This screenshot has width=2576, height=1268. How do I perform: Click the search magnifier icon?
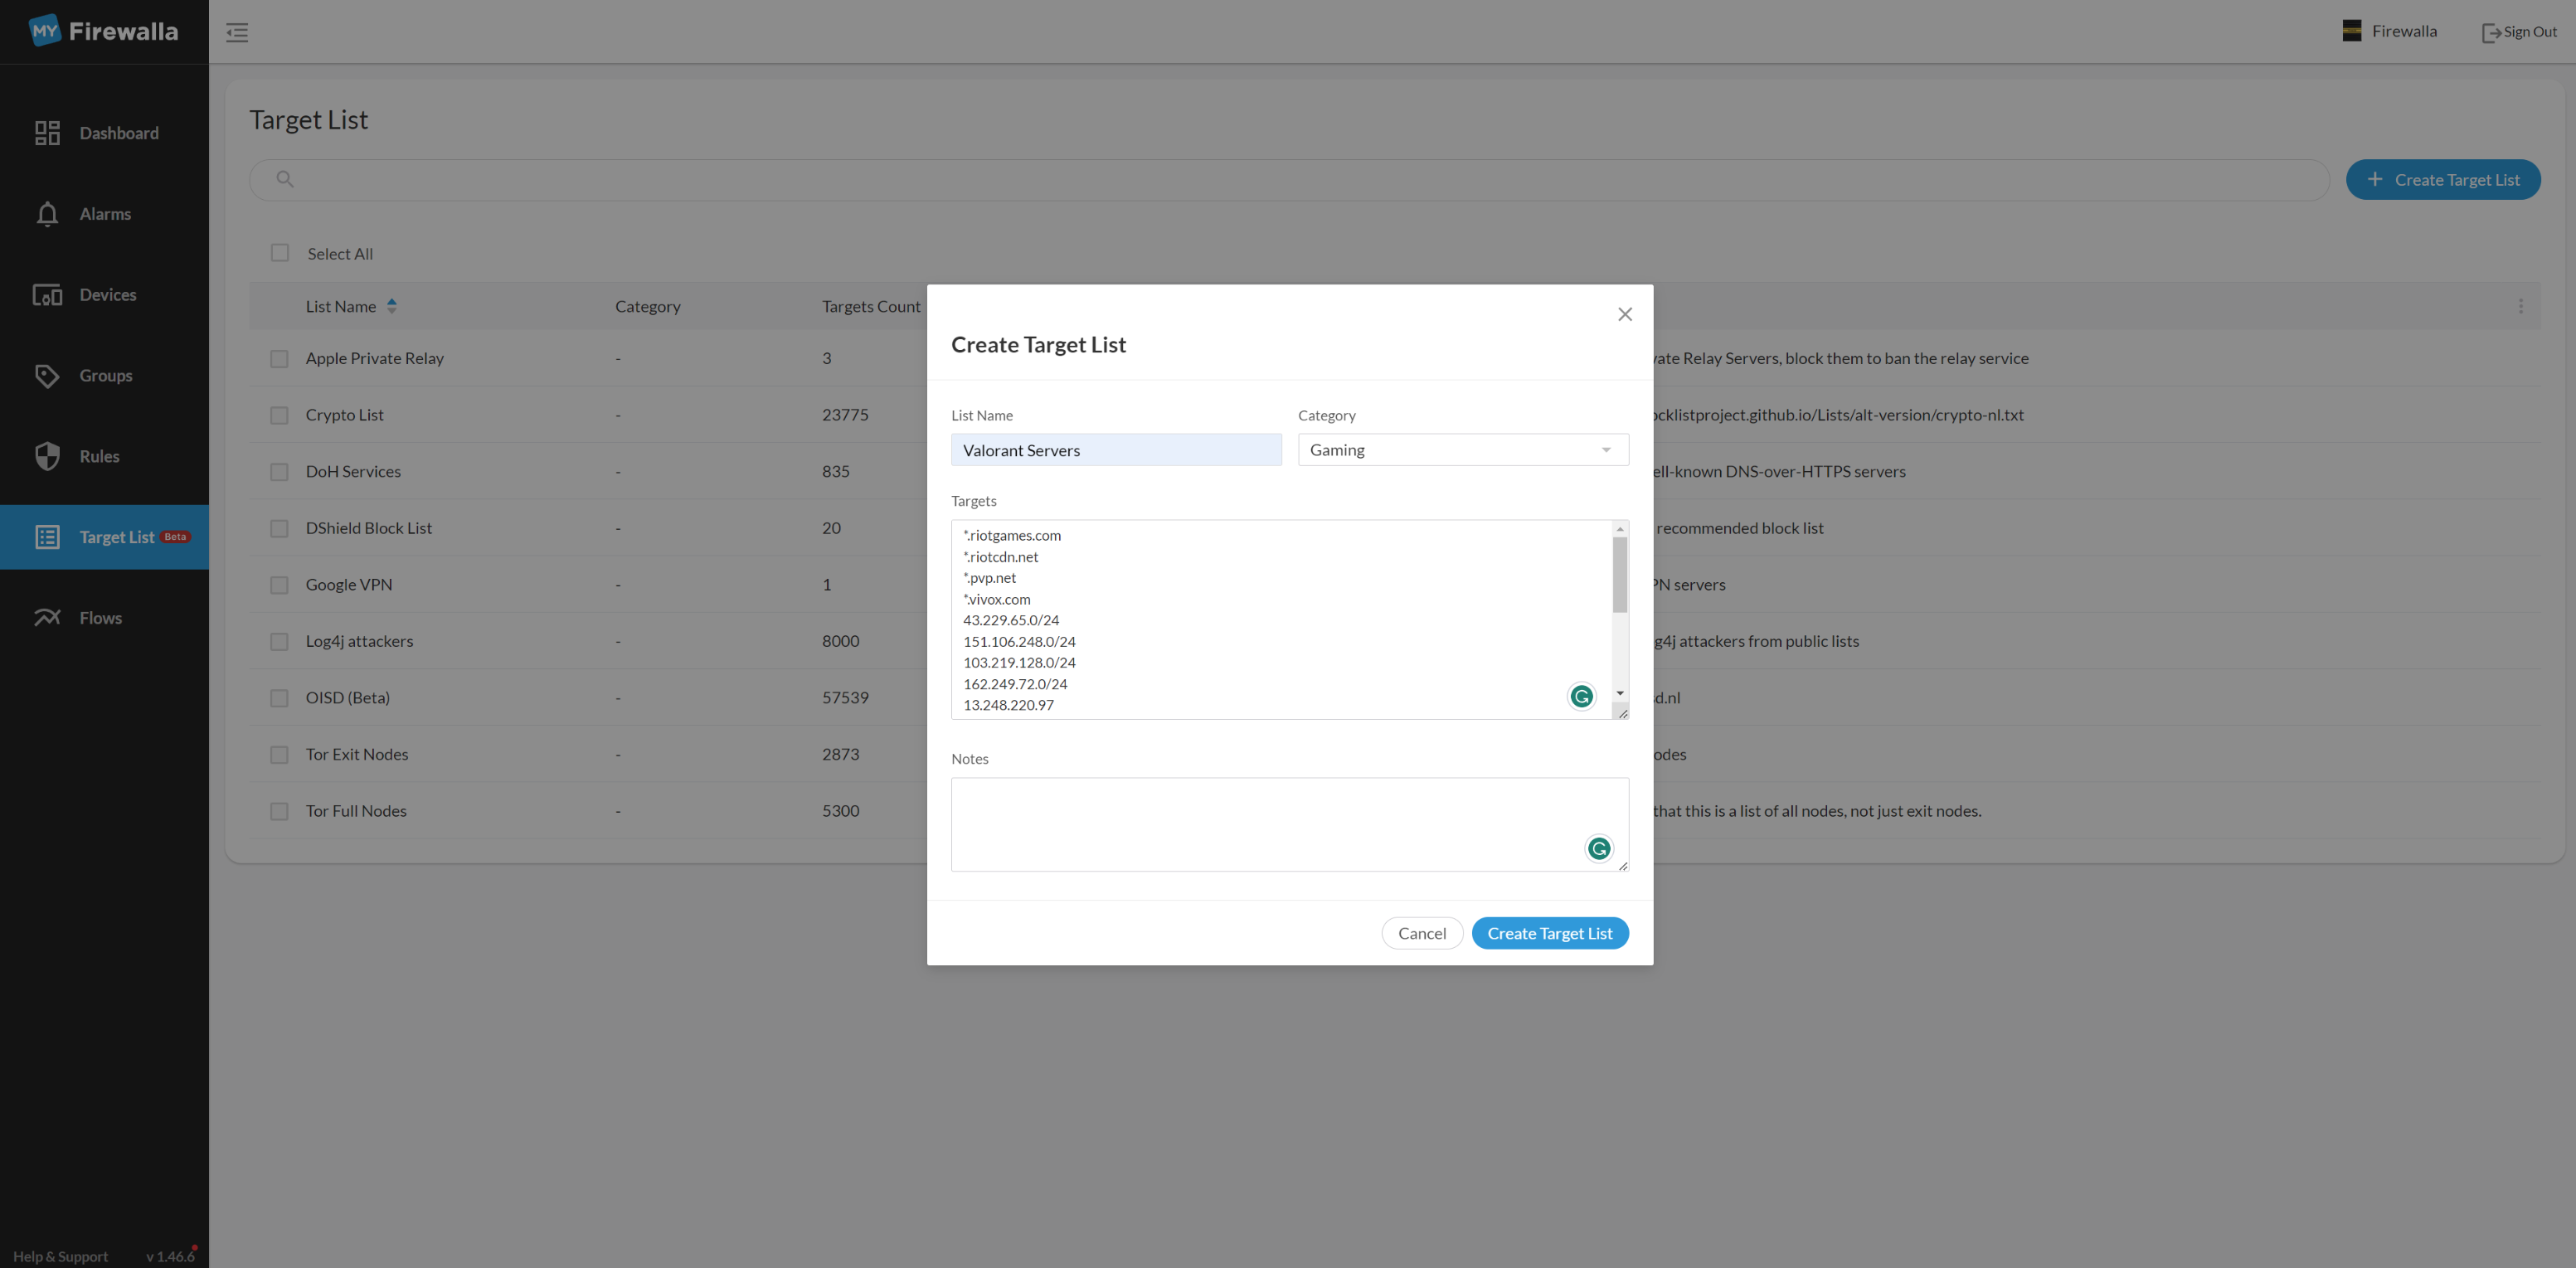(285, 179)
